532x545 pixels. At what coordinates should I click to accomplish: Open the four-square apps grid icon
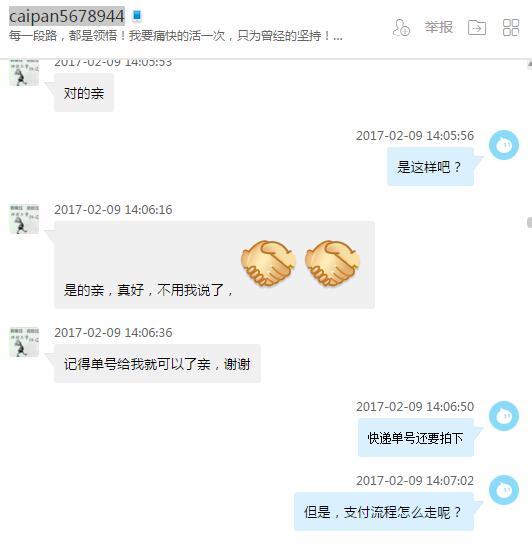pos(511,27)
